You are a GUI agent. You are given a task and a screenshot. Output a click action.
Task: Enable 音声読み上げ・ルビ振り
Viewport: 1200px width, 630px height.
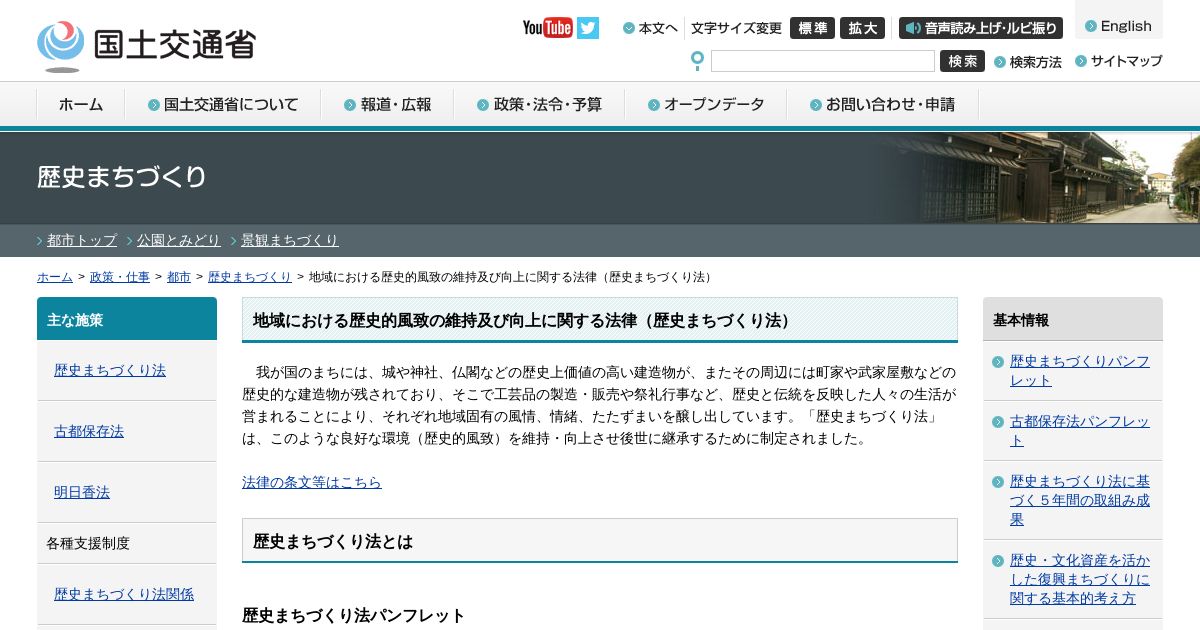click(980, 28)
